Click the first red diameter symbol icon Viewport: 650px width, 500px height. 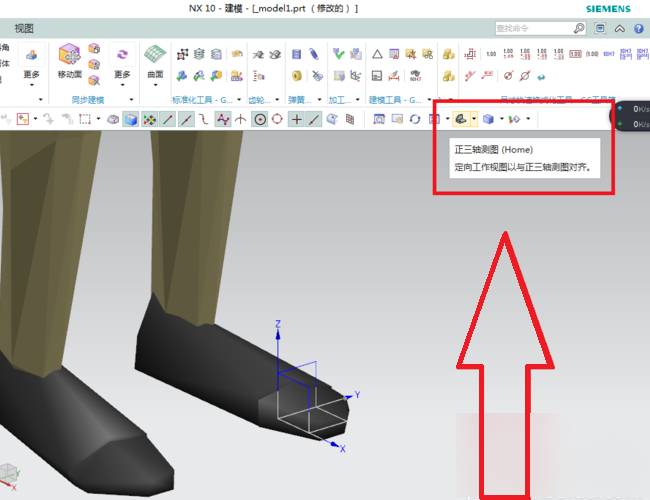point(508,75)
